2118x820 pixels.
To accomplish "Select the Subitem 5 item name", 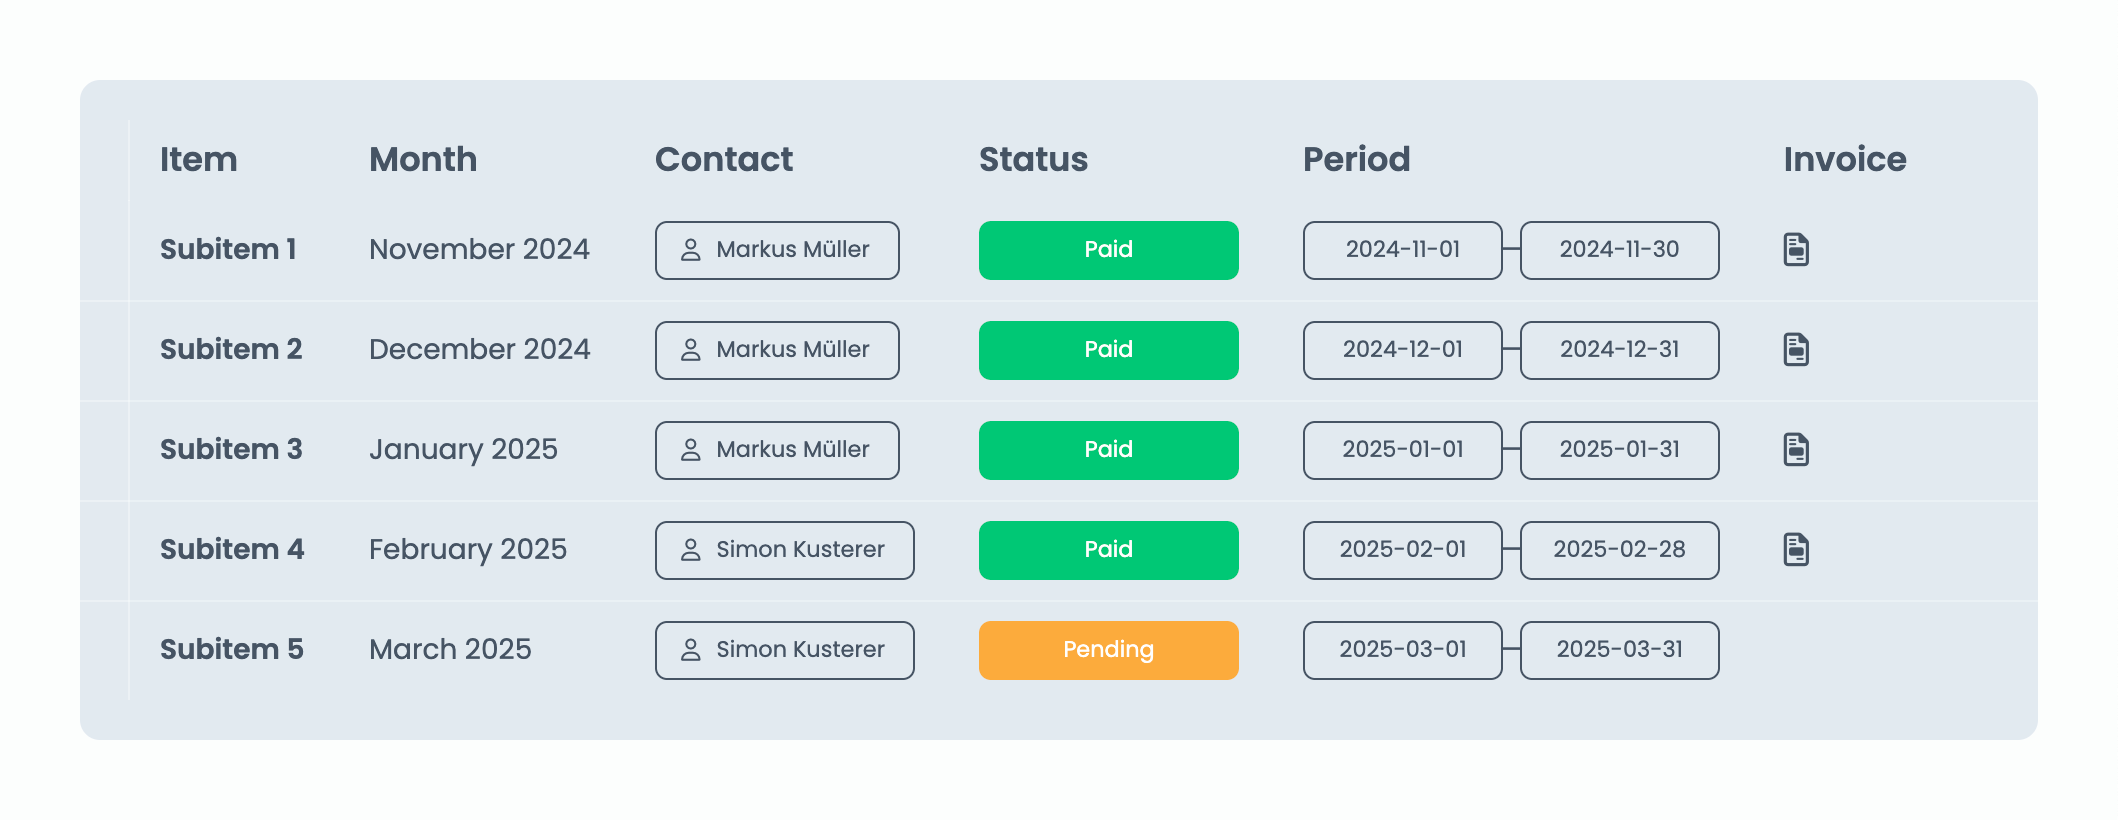I will tap(232, 650).
